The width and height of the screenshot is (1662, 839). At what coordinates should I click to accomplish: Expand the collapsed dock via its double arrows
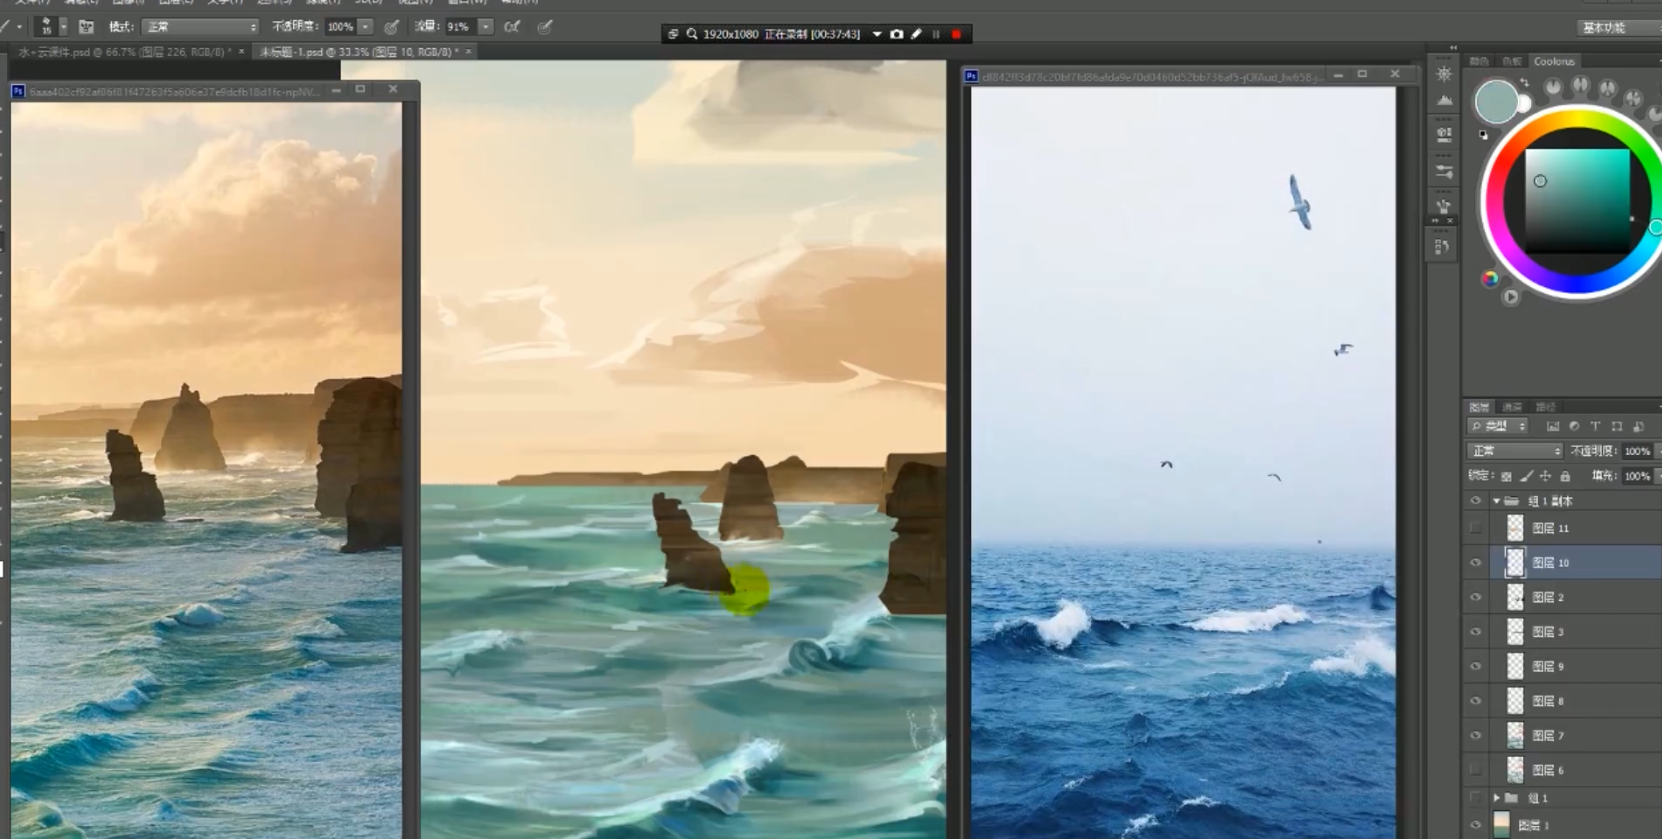[1453, 48]
